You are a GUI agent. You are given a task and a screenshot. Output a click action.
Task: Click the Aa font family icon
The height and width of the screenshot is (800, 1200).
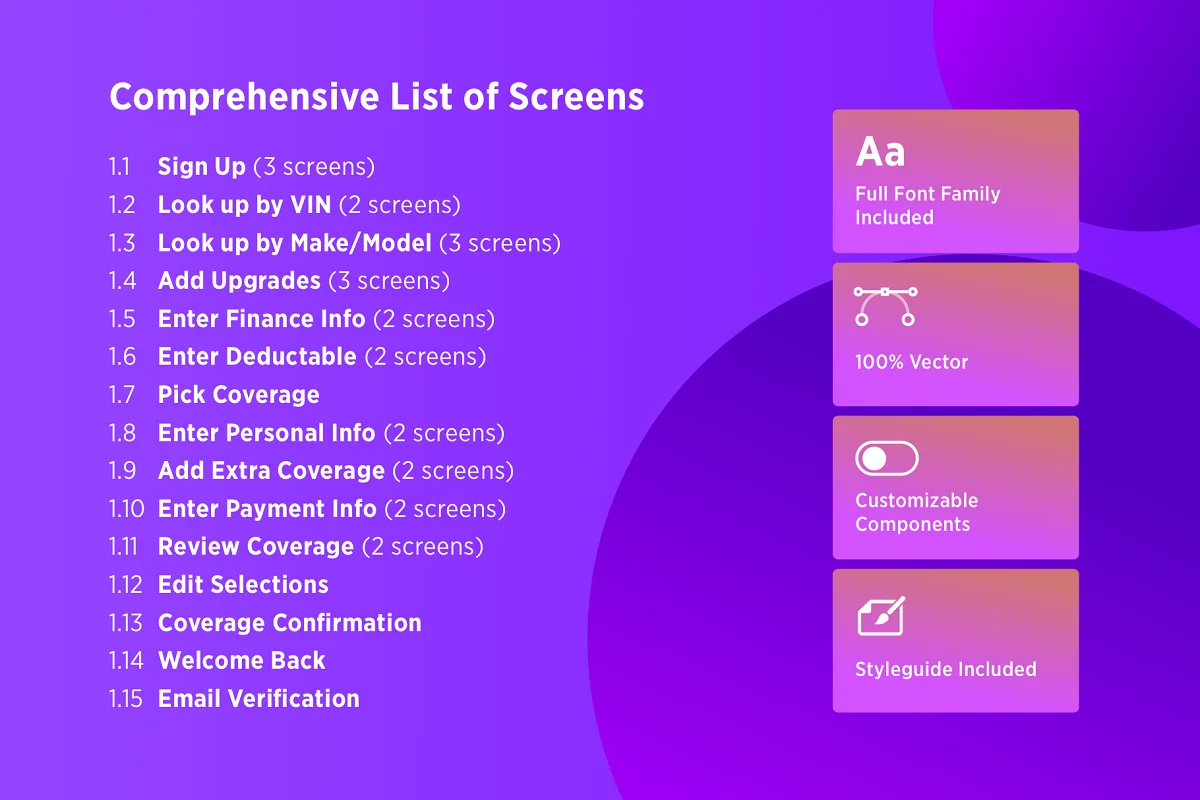click(880, 152)
